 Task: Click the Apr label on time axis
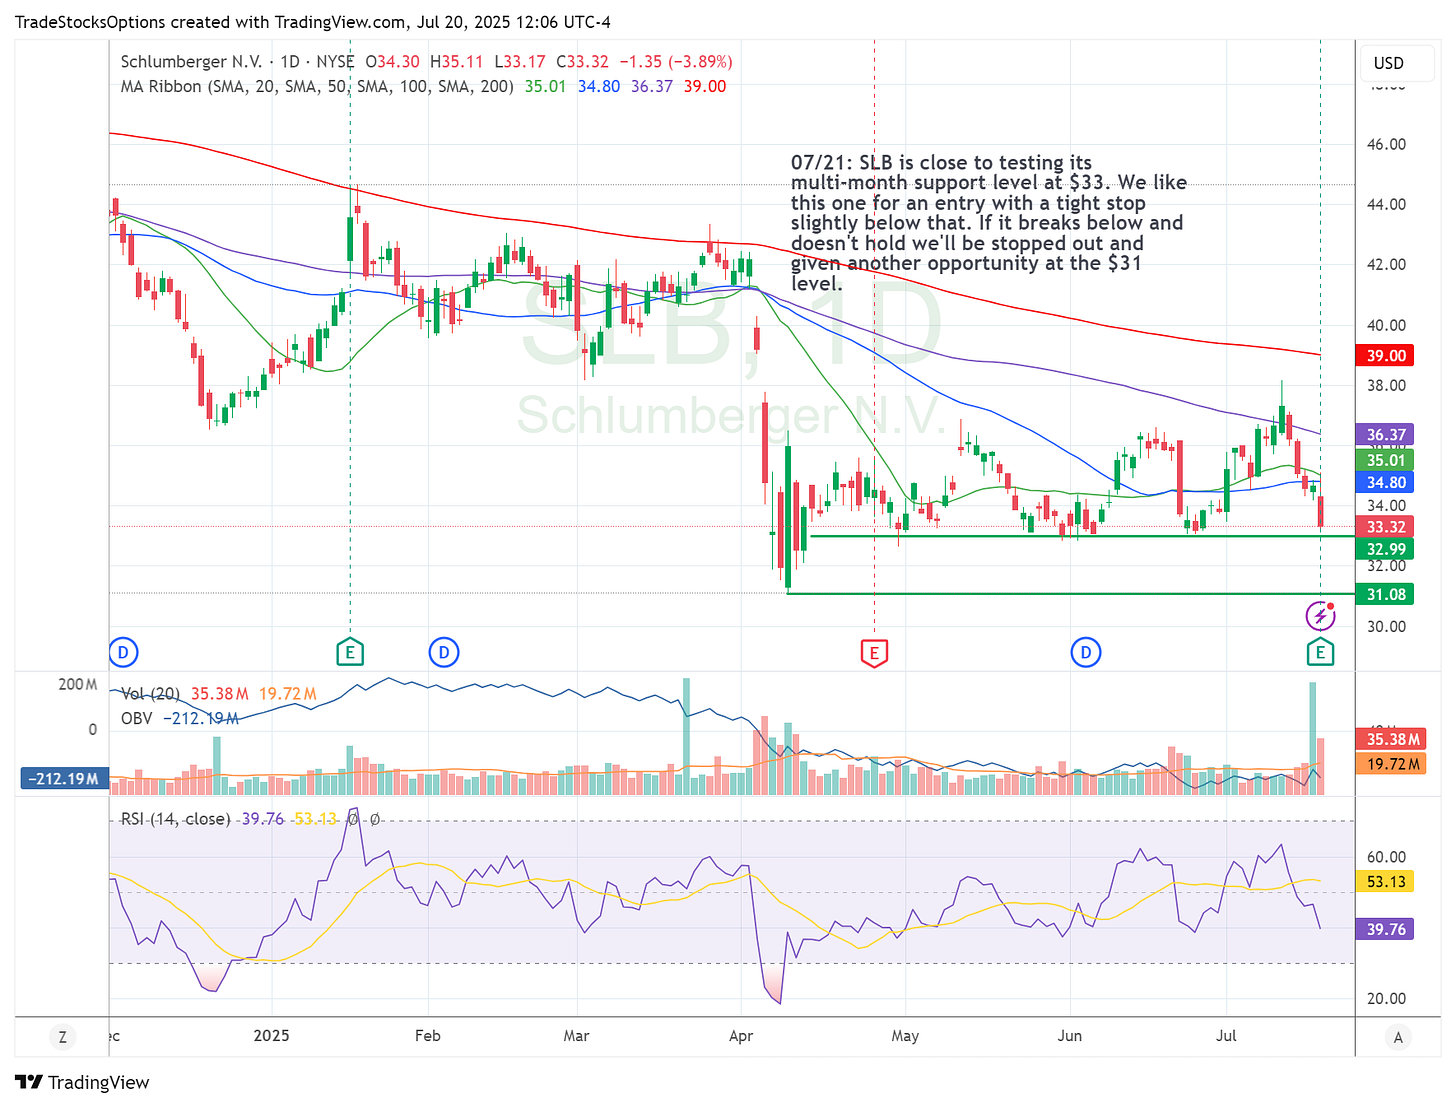(x=741, y=1036)
